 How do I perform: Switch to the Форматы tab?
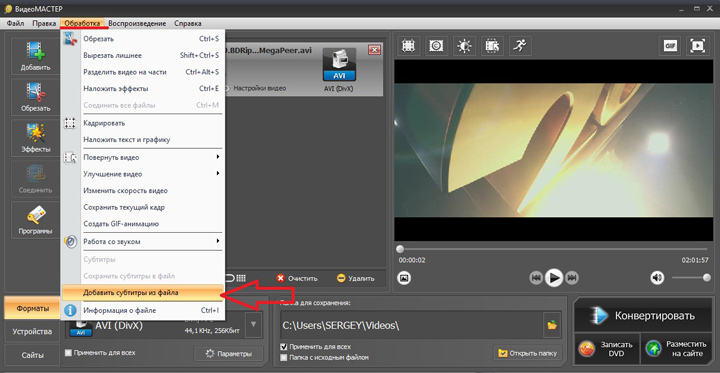pyautogui.click(x=32, y=308)
